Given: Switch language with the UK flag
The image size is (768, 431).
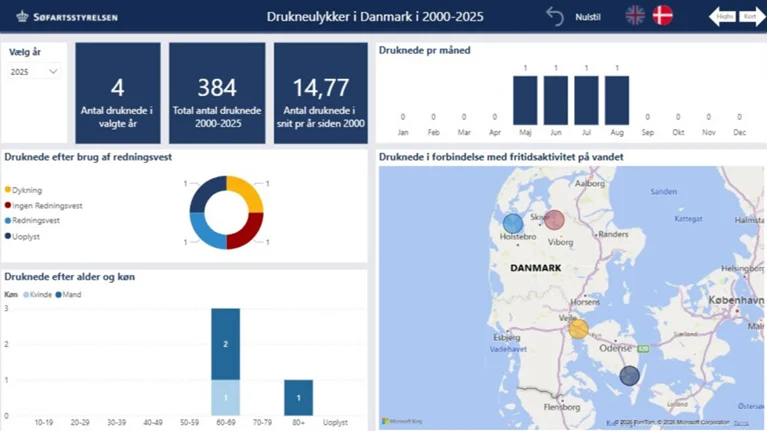Looking at the screenshot, I should (635, 15).
